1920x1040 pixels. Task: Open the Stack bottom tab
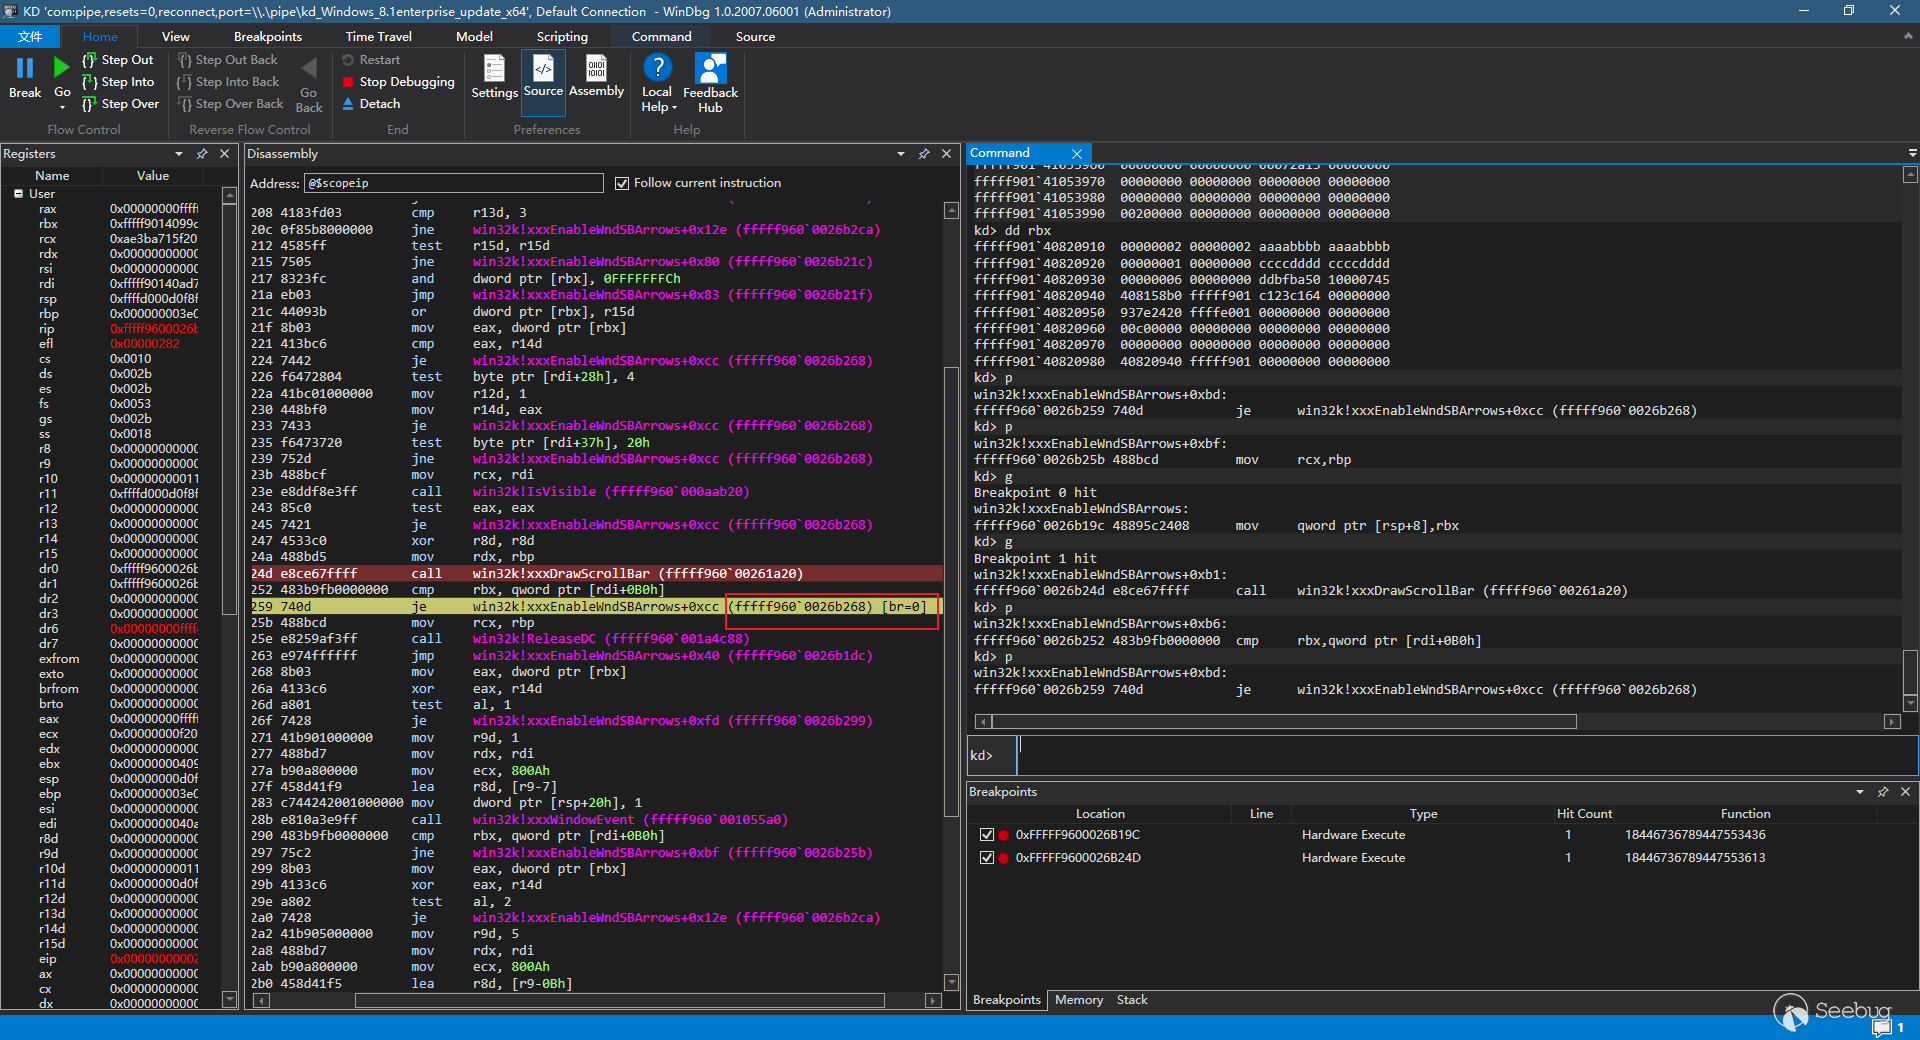[x=1132, y=1000]
